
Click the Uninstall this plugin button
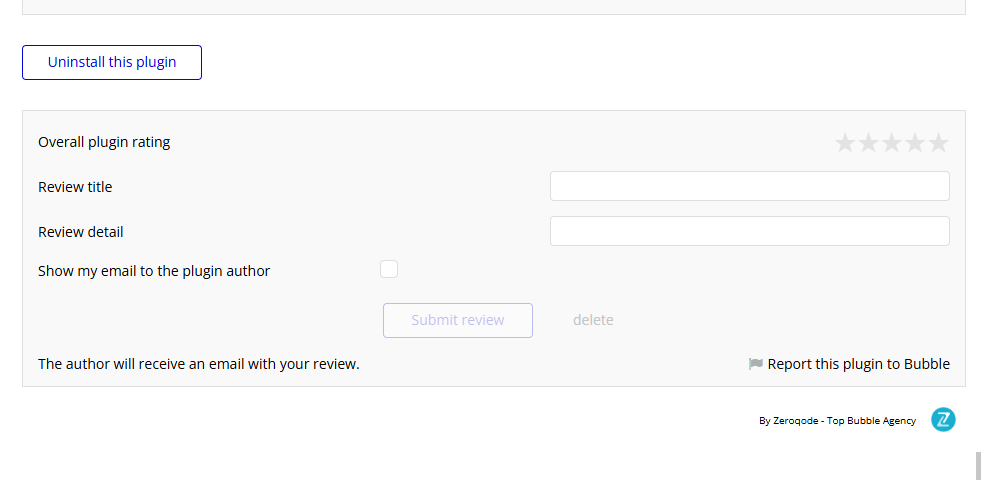[112, 62]
